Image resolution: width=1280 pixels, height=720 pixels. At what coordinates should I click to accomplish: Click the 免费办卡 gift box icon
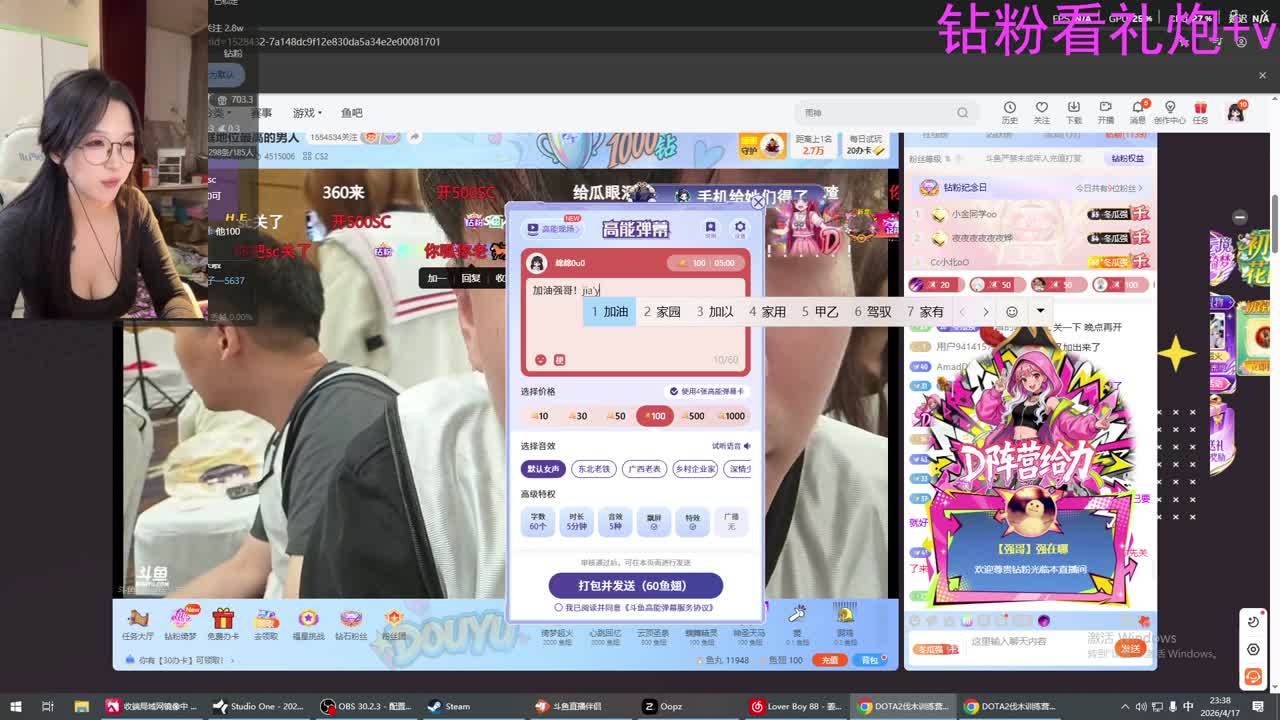[223, 621]
